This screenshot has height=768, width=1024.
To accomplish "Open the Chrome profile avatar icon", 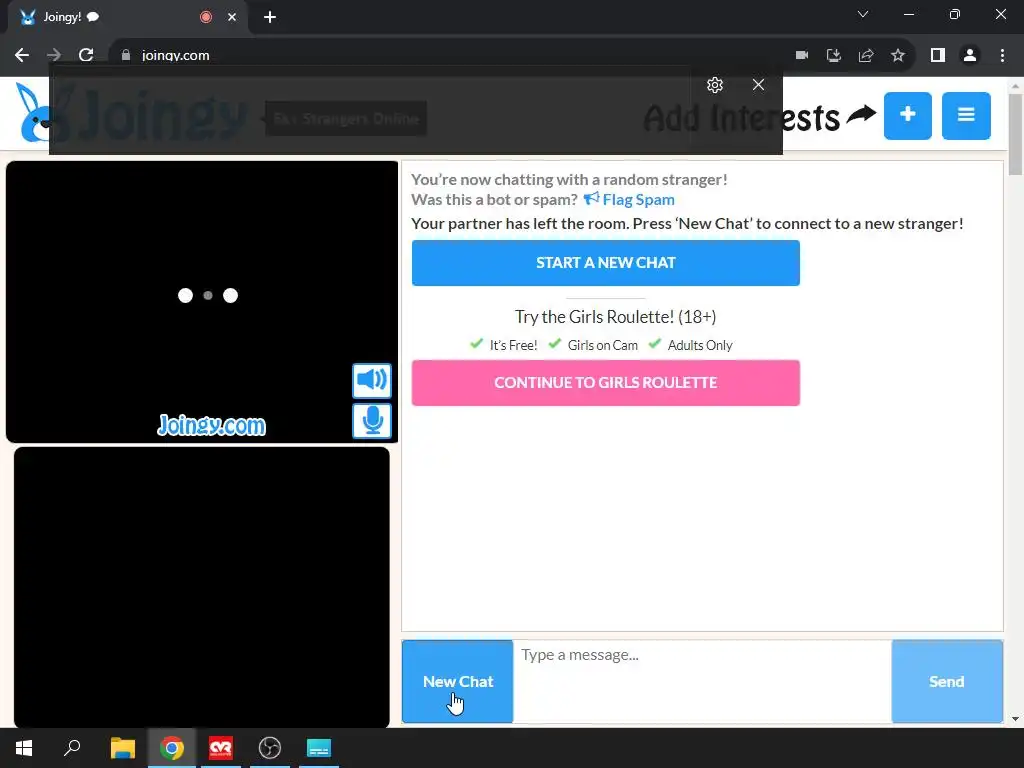I will [x=970, y=56].
